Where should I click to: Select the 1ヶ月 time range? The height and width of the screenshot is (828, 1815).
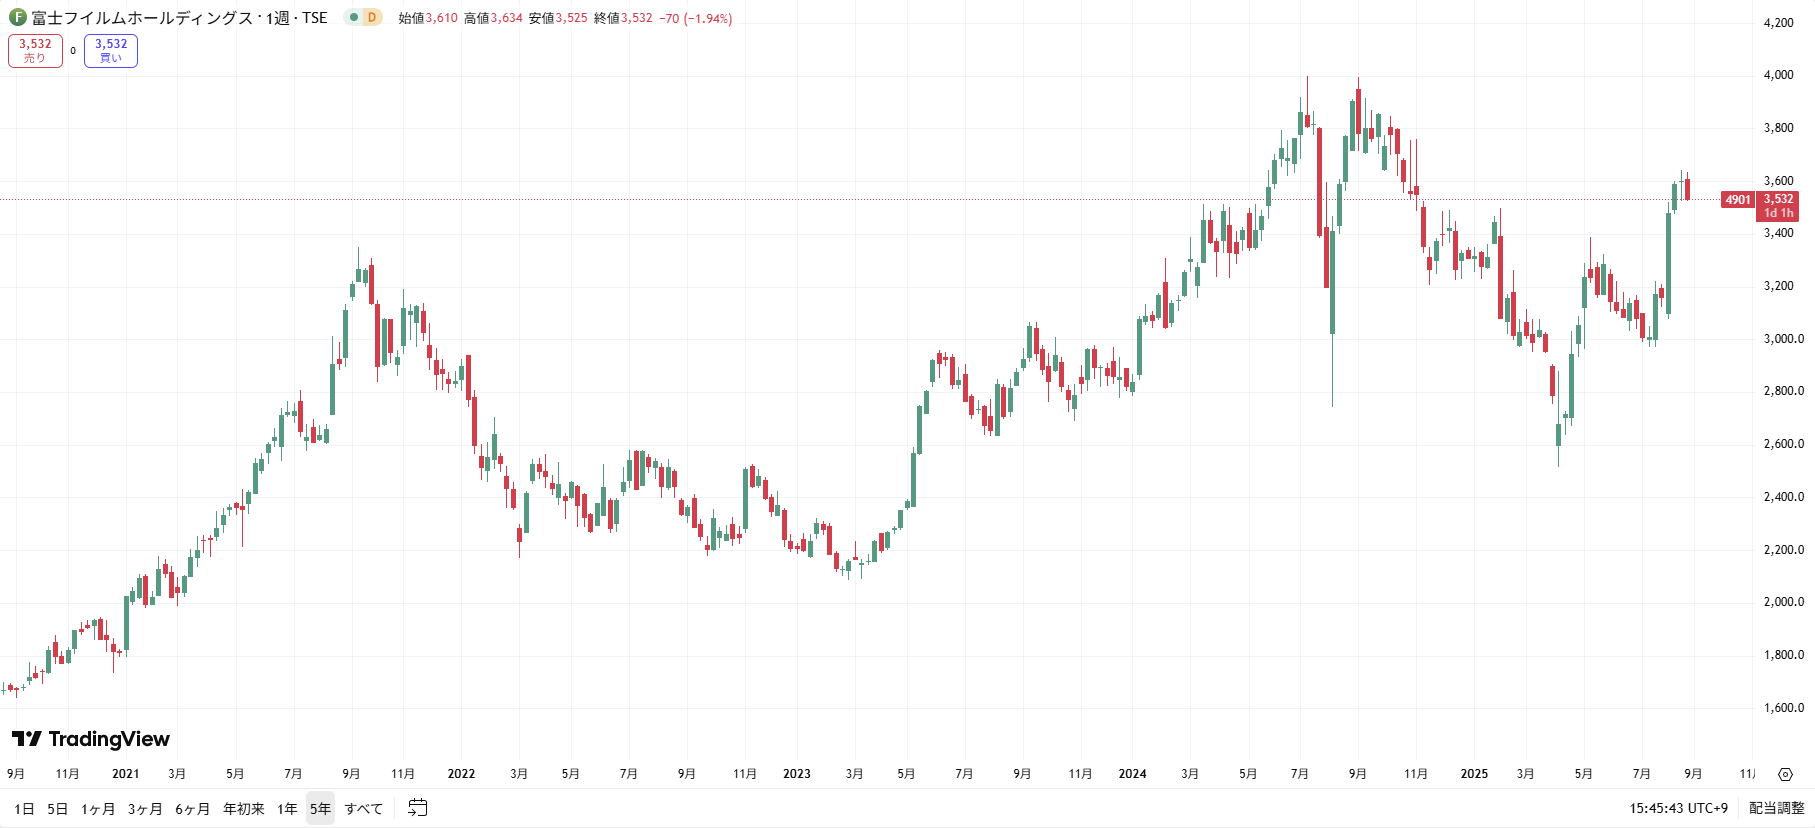98,808
